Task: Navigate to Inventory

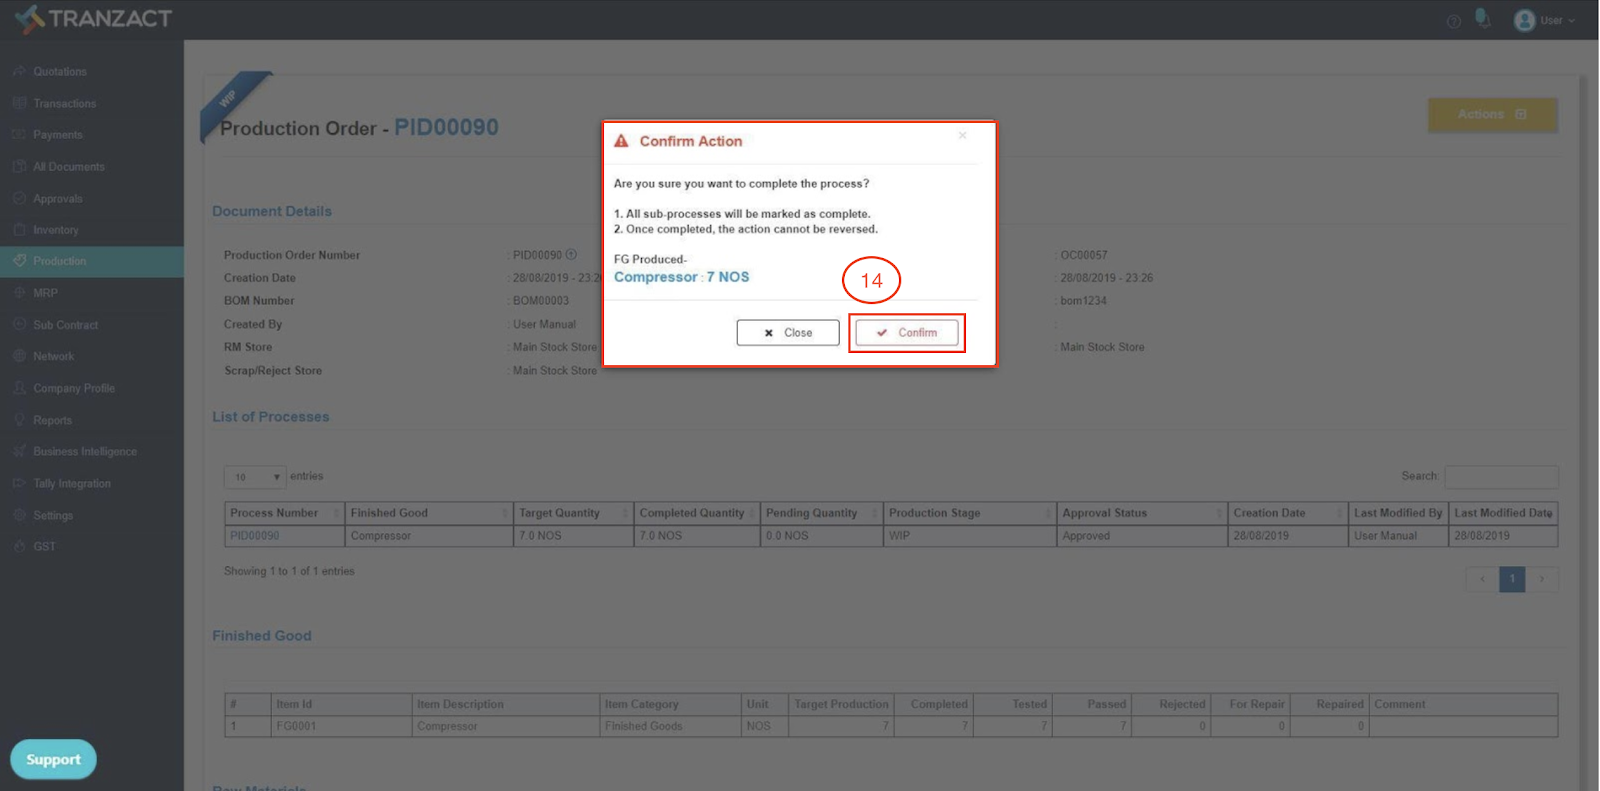Action: tap(56, 230)
